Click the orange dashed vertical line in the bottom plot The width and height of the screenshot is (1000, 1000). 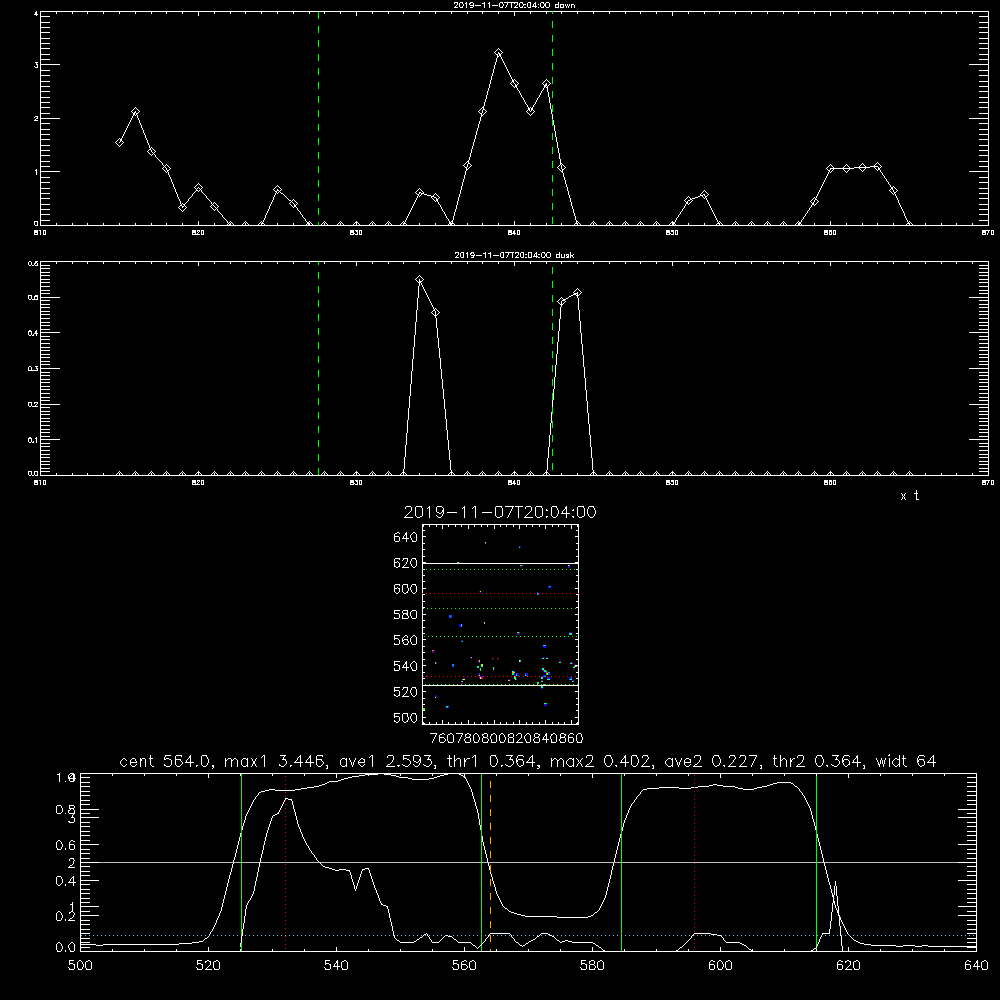pos(490,862)
